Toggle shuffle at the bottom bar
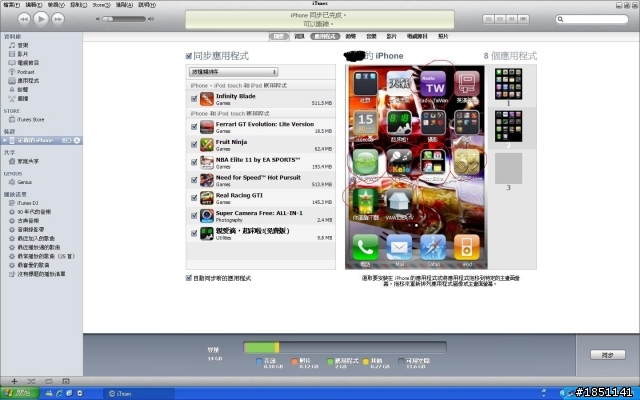Image resolution: width=640 pixels, height=400 pixels. pos(31,381)
